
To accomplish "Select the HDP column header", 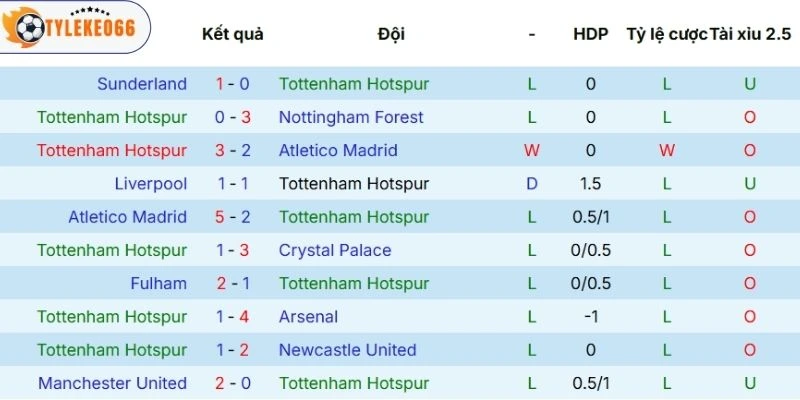I will pyautogui.click(x=590, y=34).
